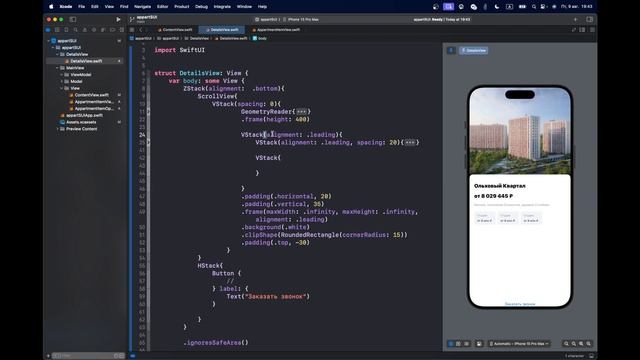
Task: Open the Editor menu
Action: click(x=162, y=7)
